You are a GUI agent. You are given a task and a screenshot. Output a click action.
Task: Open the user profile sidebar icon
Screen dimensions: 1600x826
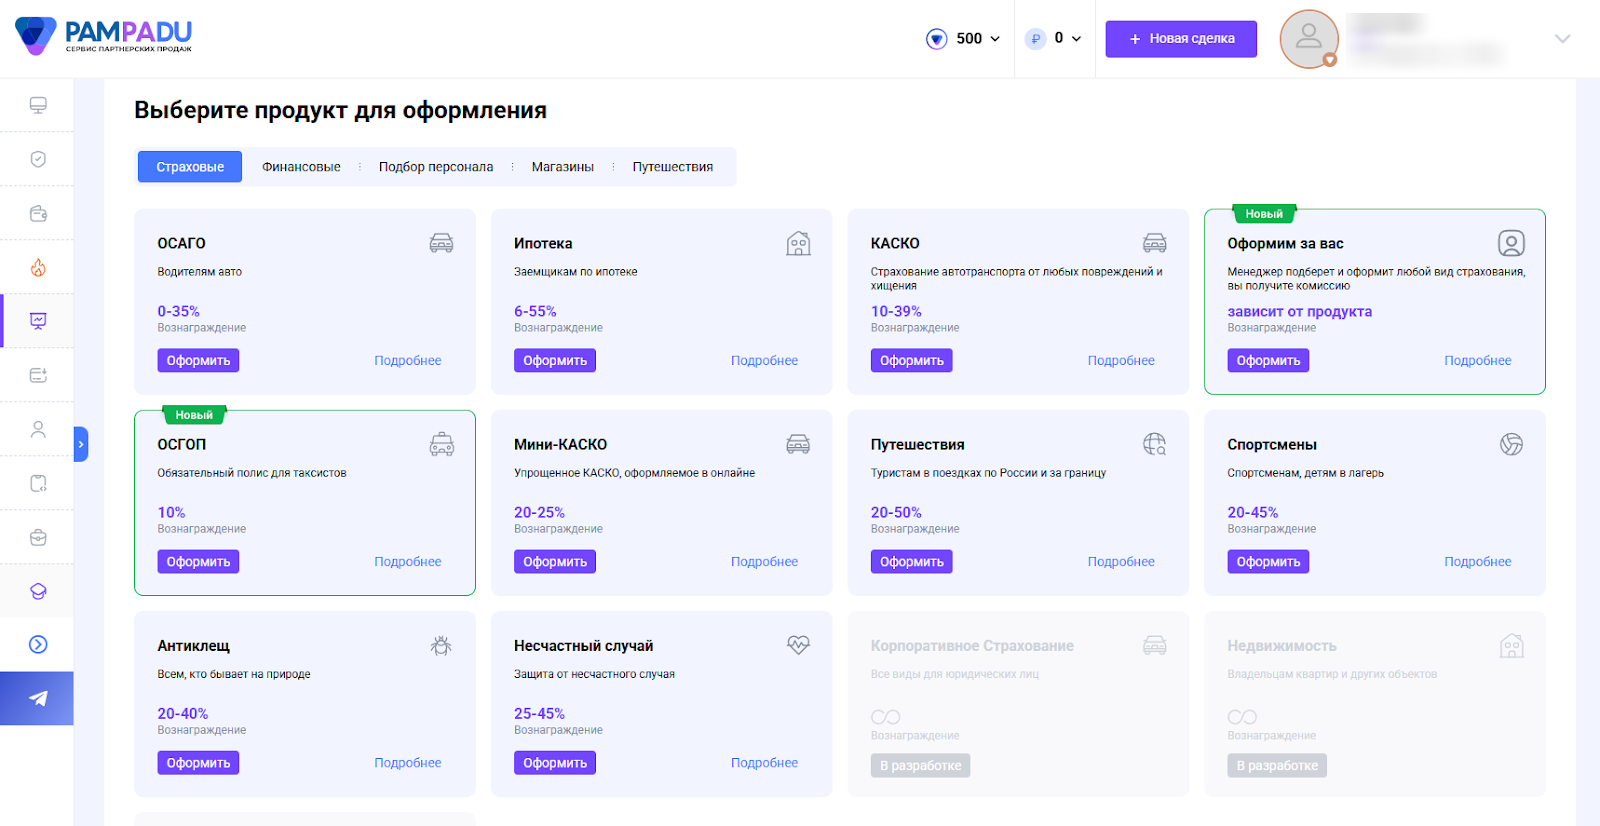pos(38,429)
